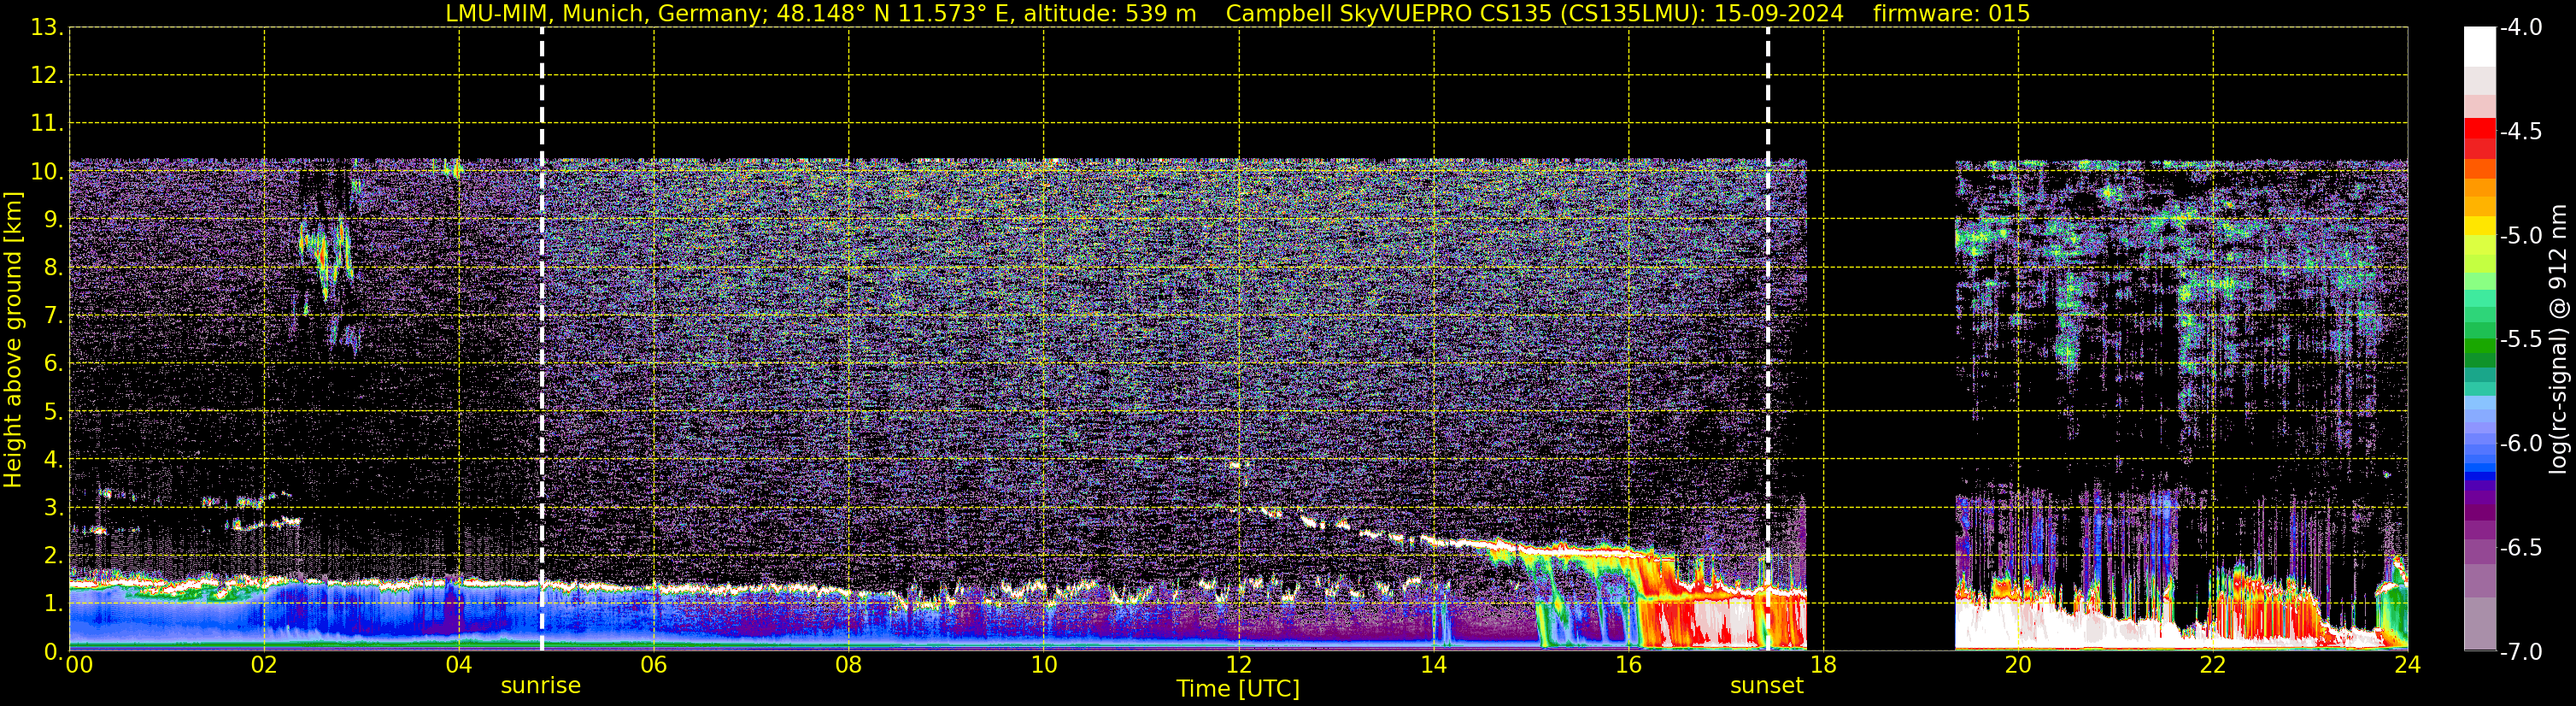Click the time axis tick label '00'
Screen dimensions: 2576x706
pos(79,665)
